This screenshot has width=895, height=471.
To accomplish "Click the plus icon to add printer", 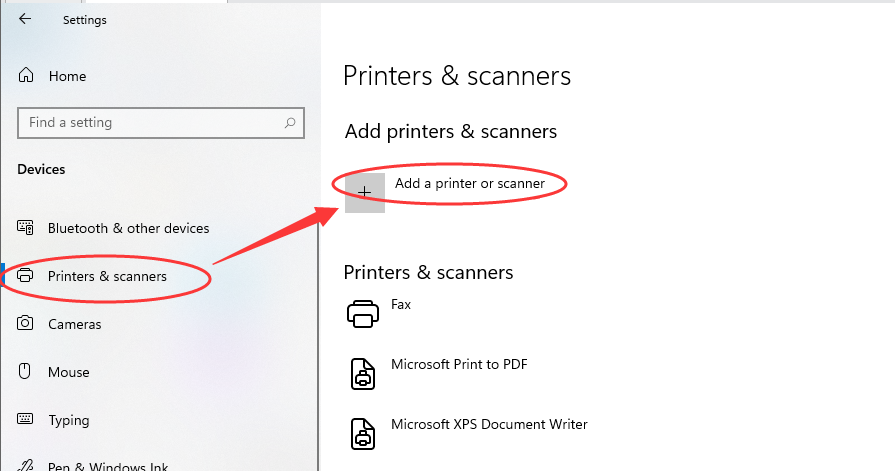I will pyautogui.click(x=365, y=192).
